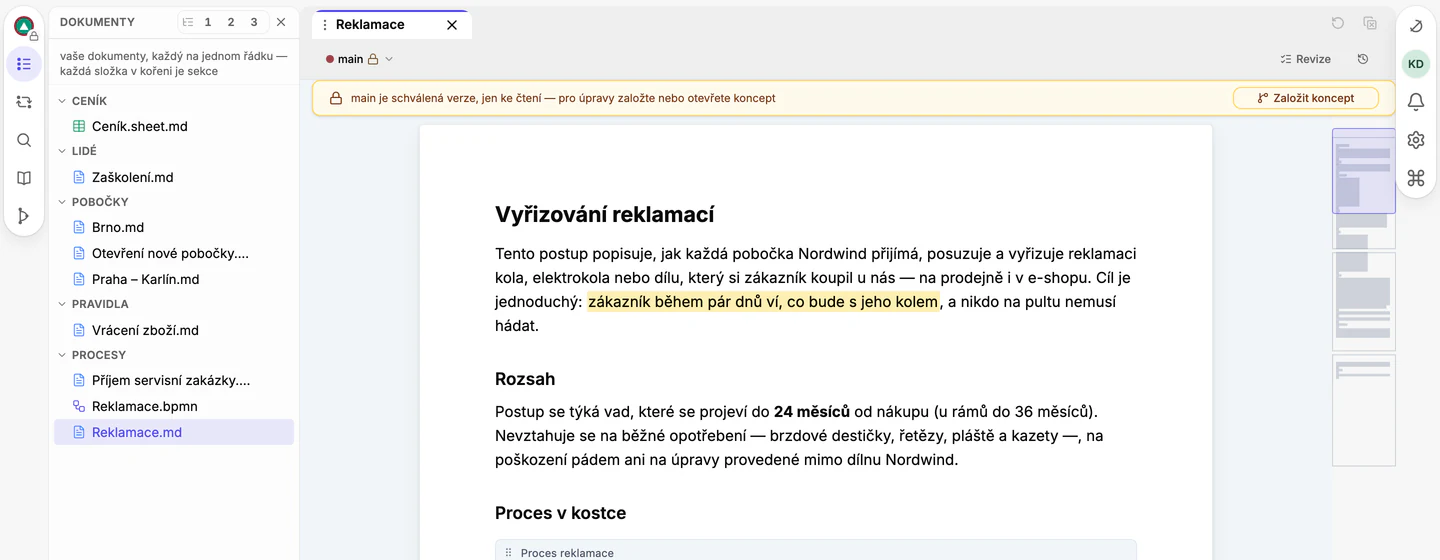
Task: Click the file icon of Vrácení zboží.md
Action: 79,330
